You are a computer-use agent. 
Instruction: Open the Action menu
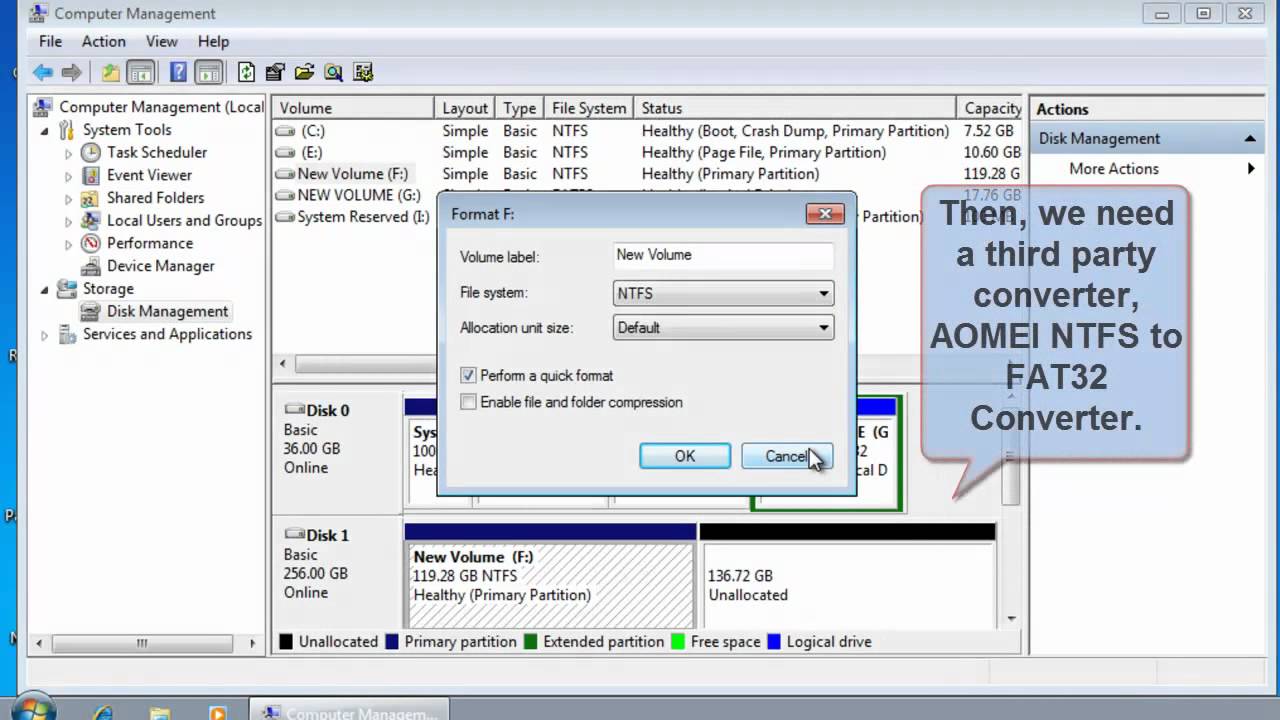[104, 41]
